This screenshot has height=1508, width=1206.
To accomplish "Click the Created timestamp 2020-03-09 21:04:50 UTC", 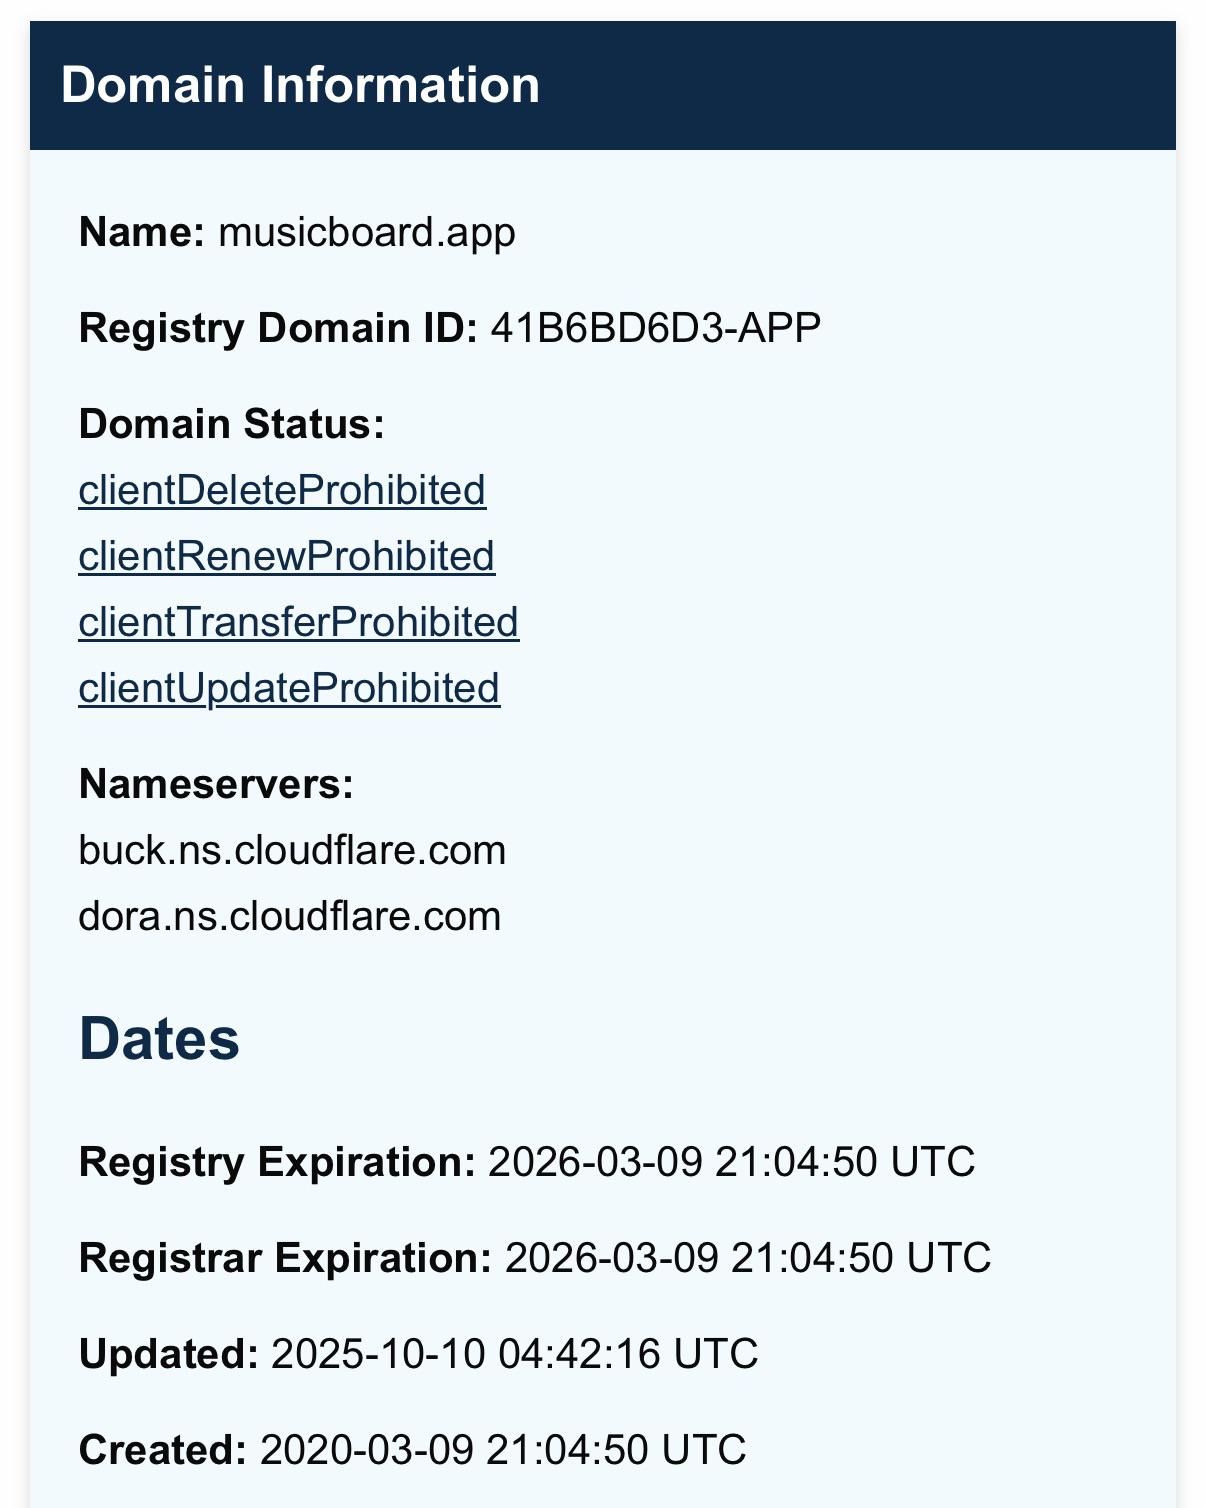I will point(503,1450).
